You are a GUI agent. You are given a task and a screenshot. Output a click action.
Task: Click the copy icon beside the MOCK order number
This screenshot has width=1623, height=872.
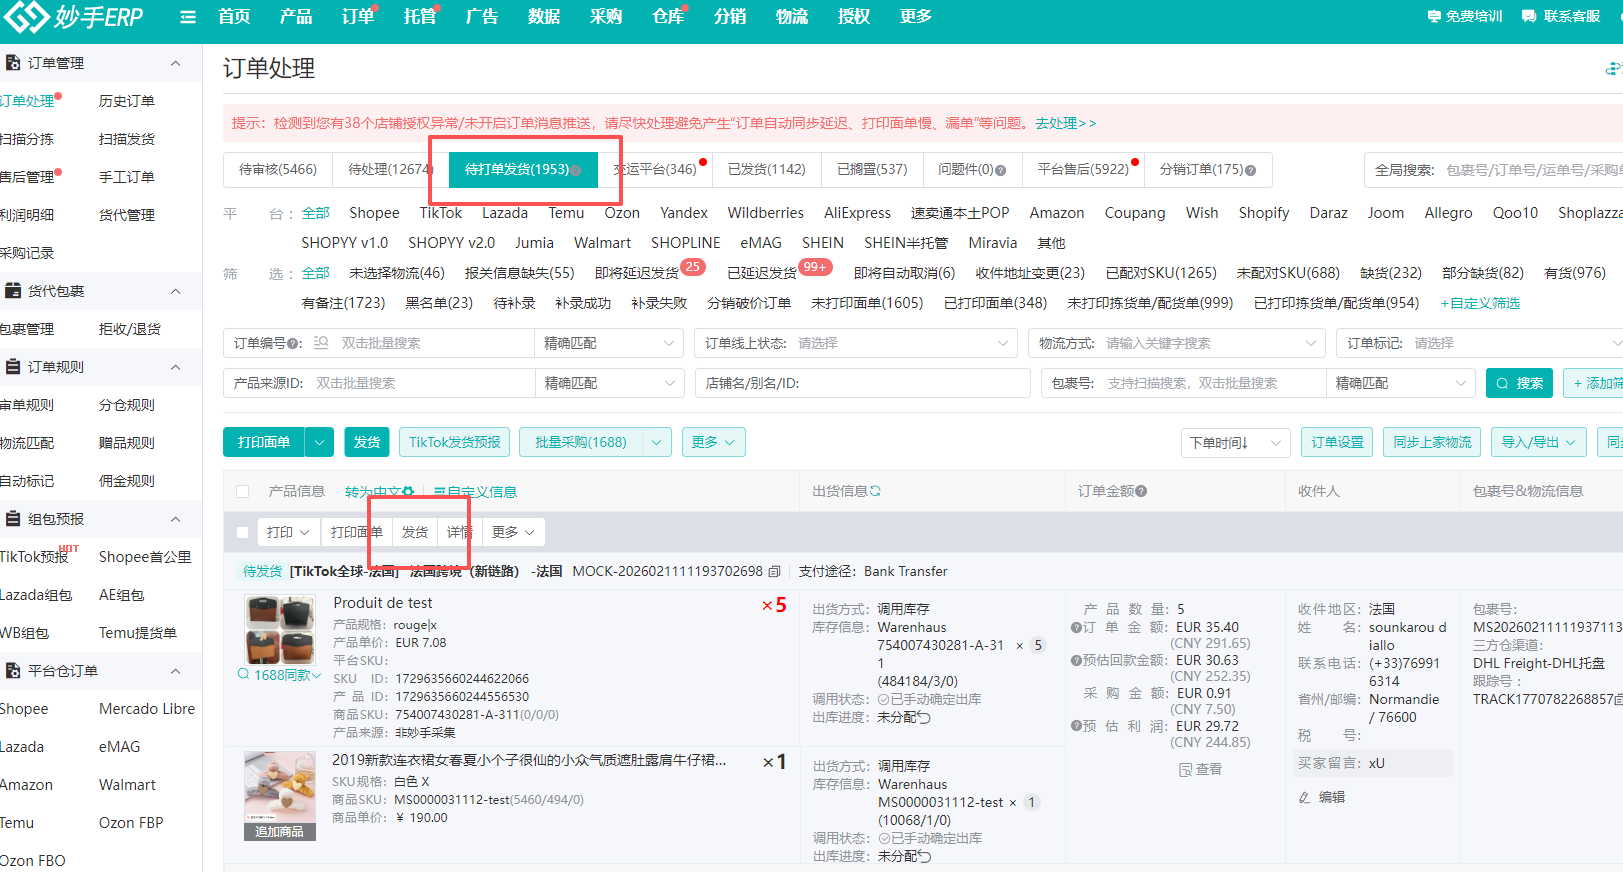tap(774, 572)
